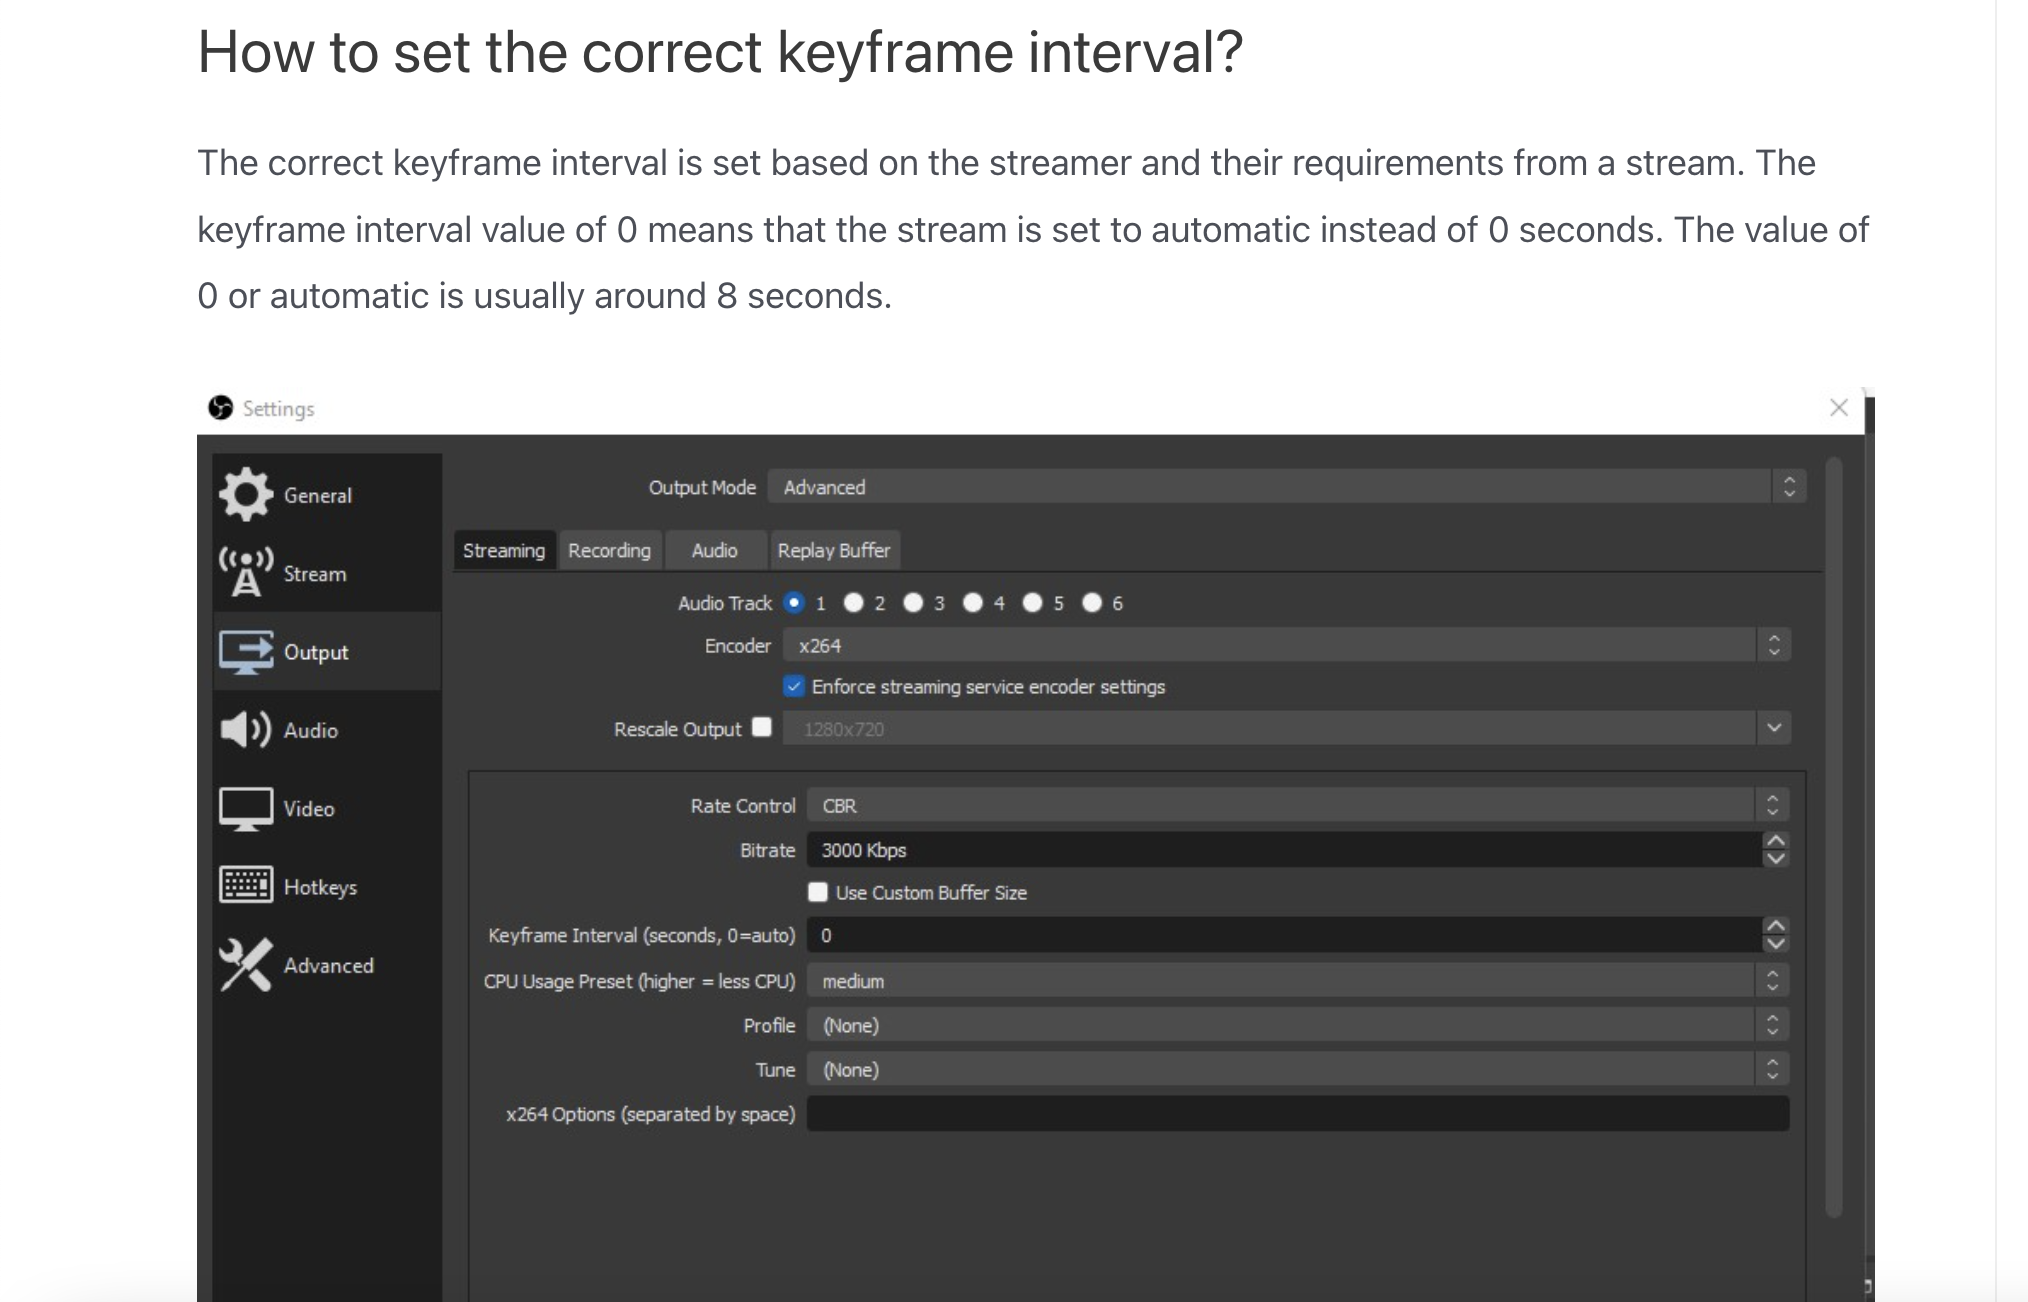Select audio track 2 radio button
Screen dimensions: 2028x1302
pos(853,603)
